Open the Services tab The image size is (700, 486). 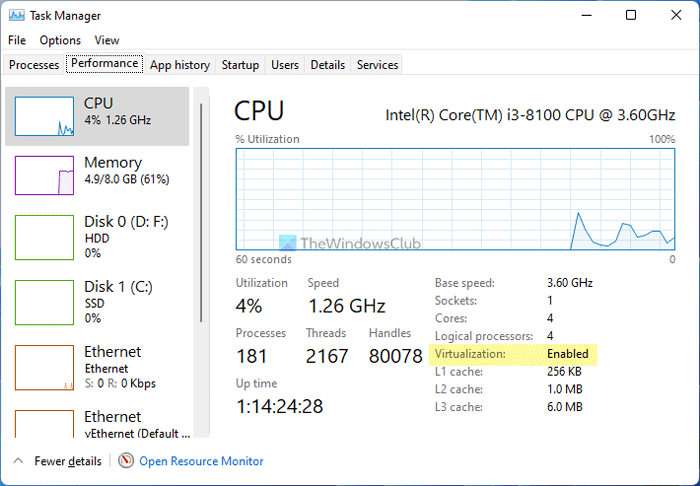pyautogui.click(x=377, y=65)
